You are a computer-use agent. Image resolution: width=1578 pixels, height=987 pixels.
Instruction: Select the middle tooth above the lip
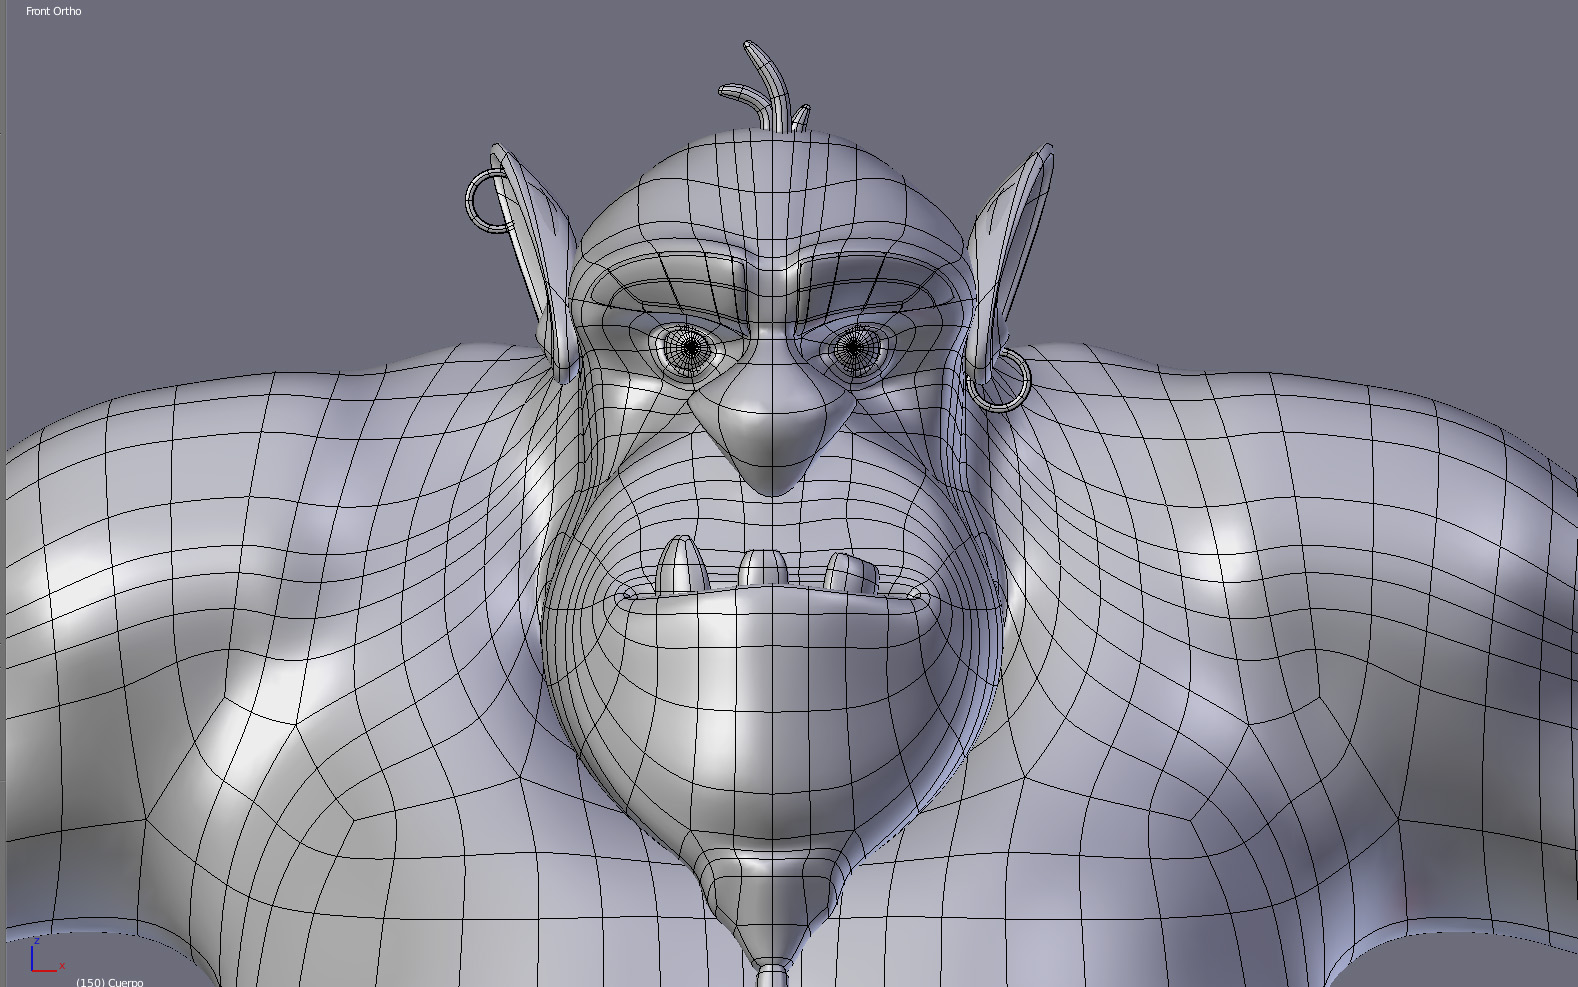pos(764,569)
